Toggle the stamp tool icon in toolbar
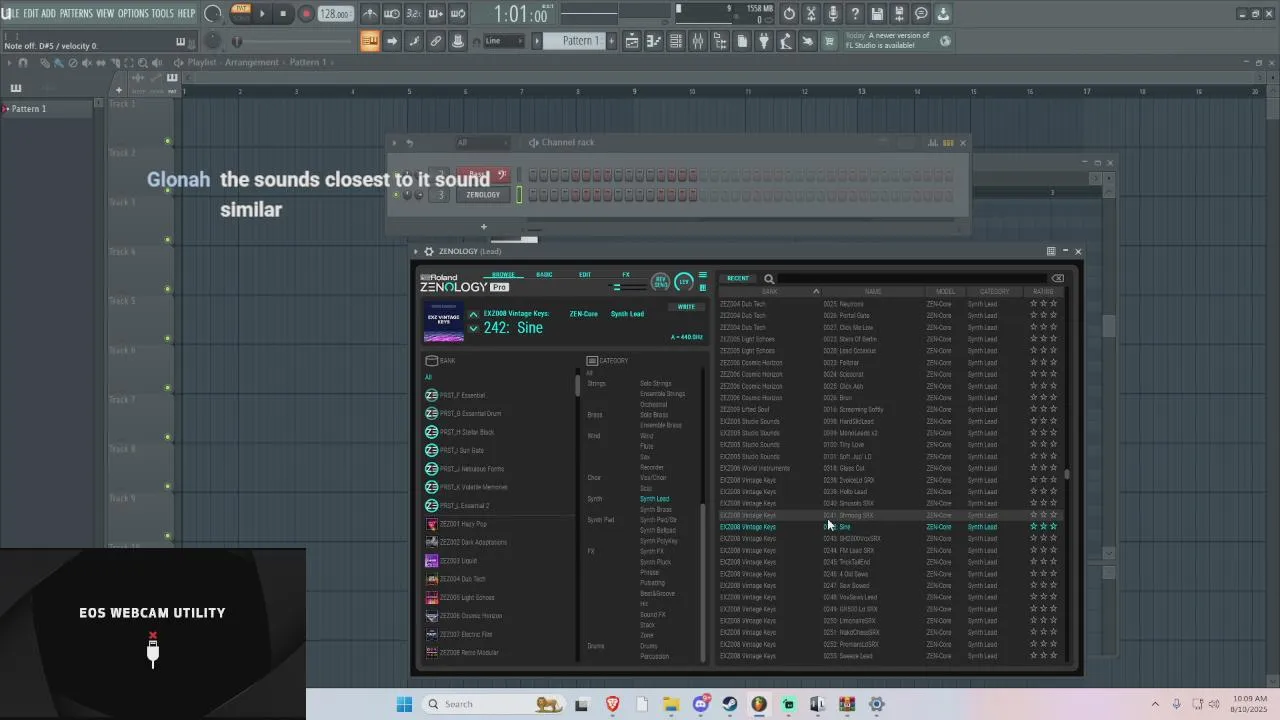1280x720 pixels. click(x=458, y=41)
